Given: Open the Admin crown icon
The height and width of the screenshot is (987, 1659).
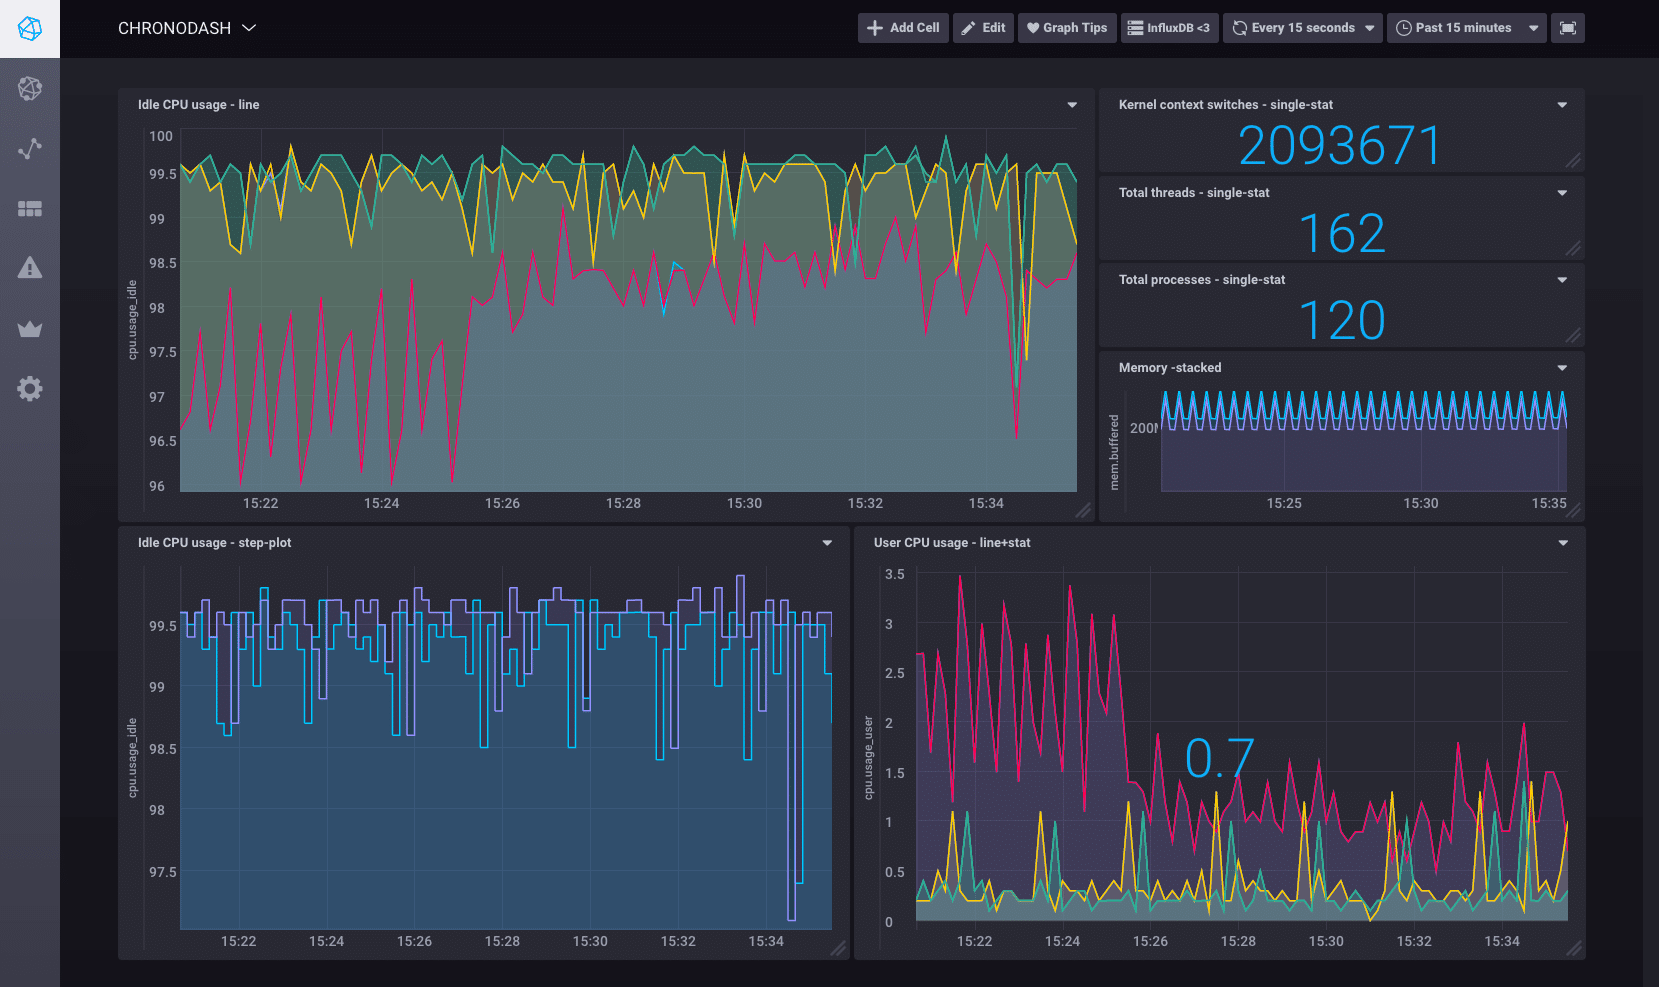Looking at the screenshot, I should [30, 329].
